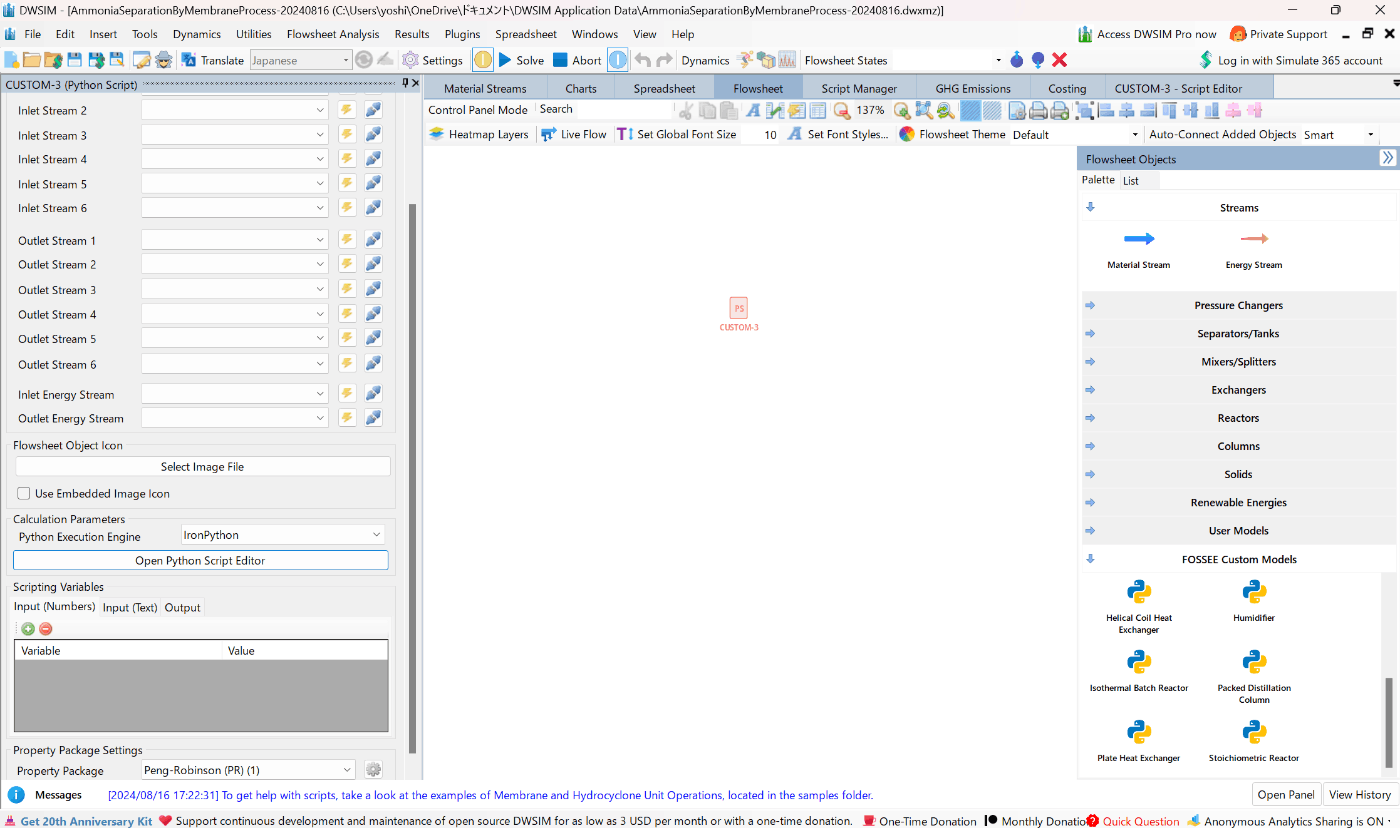Click the flowsheet Search input field
1400x828 pixels.
pos(625,110)
